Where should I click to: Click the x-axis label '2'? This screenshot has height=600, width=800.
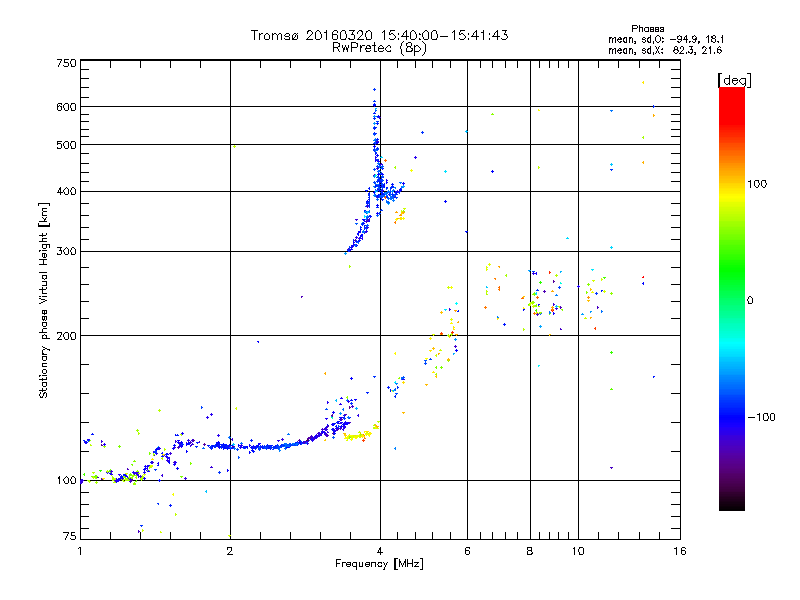[x=230, y=551]
